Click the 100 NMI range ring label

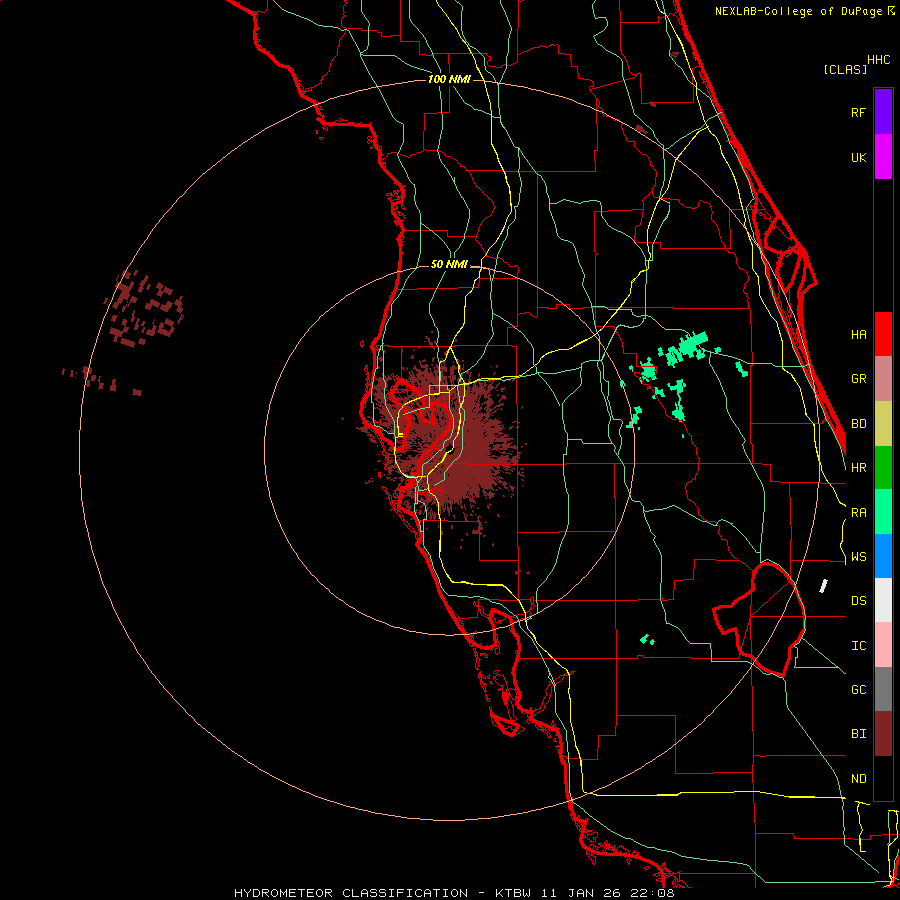[x=449, y=79]
